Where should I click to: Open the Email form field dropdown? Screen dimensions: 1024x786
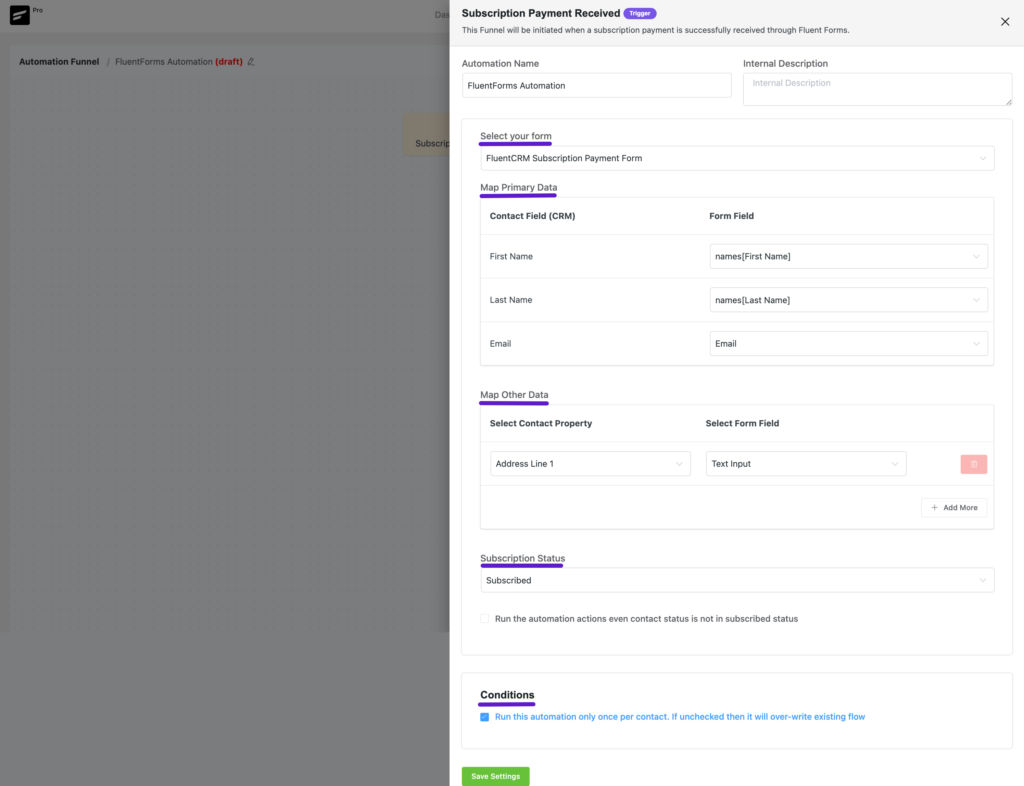click(x=848, y=343)
